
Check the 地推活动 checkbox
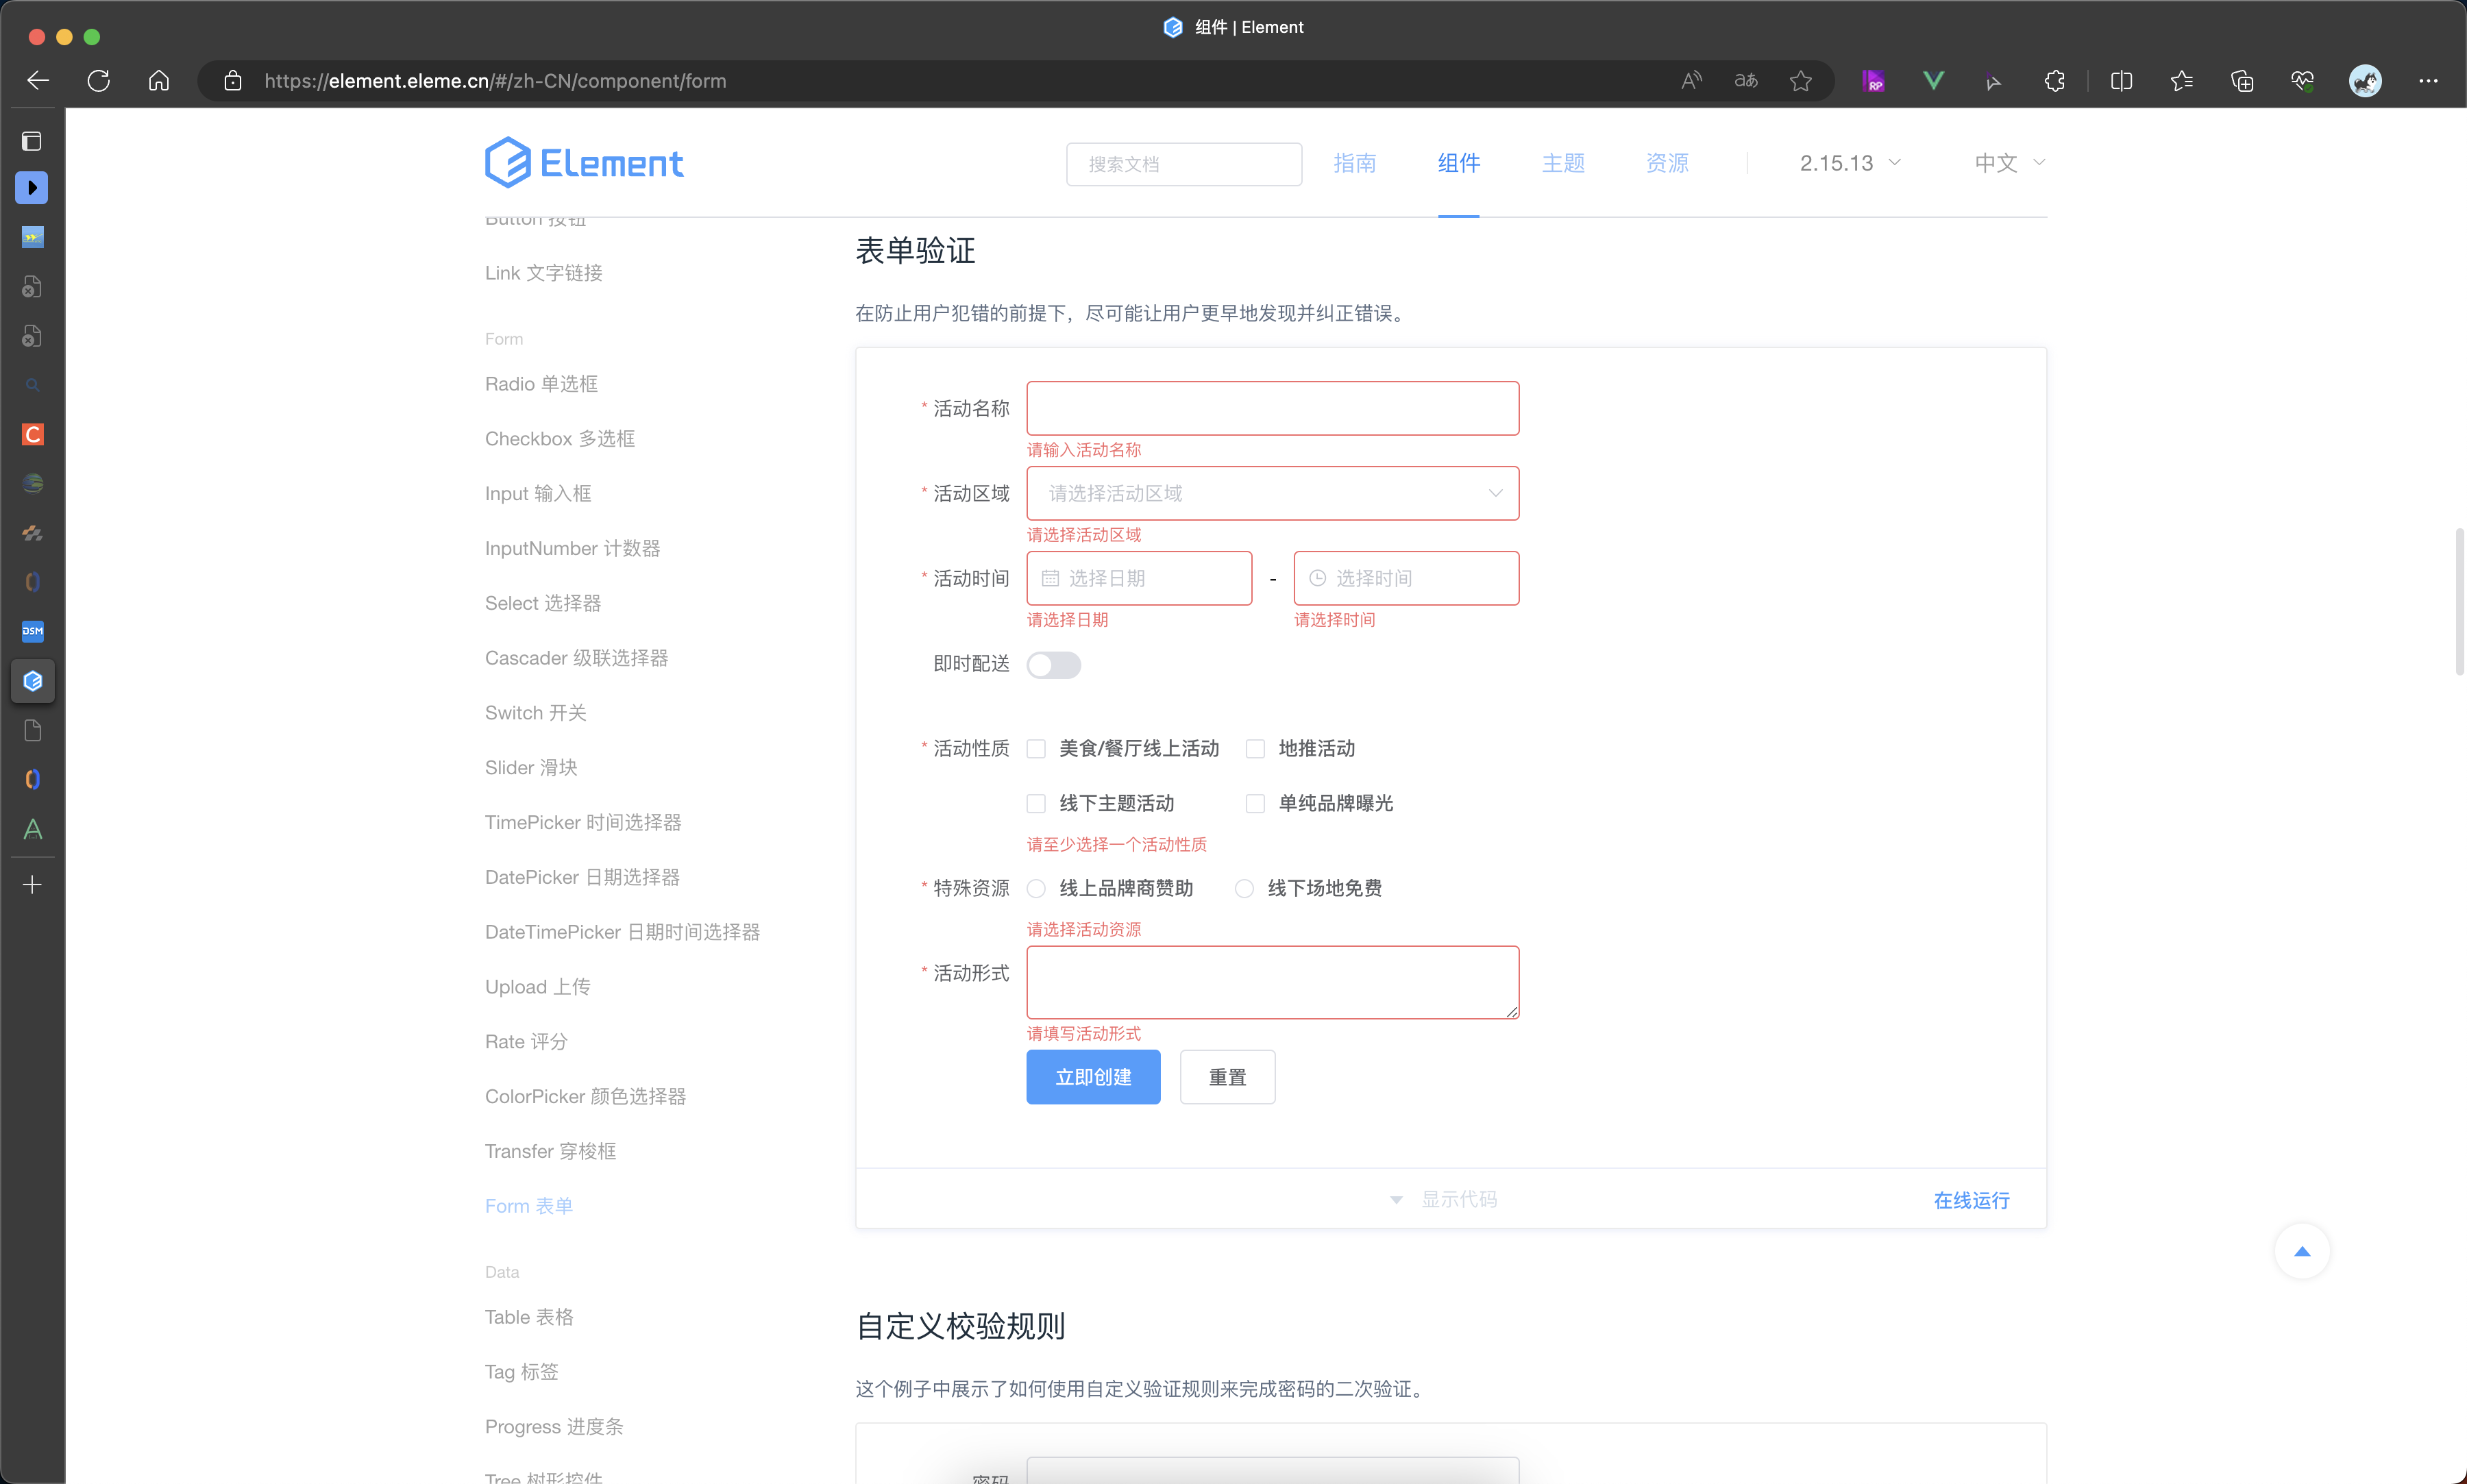click(1255, 749)
